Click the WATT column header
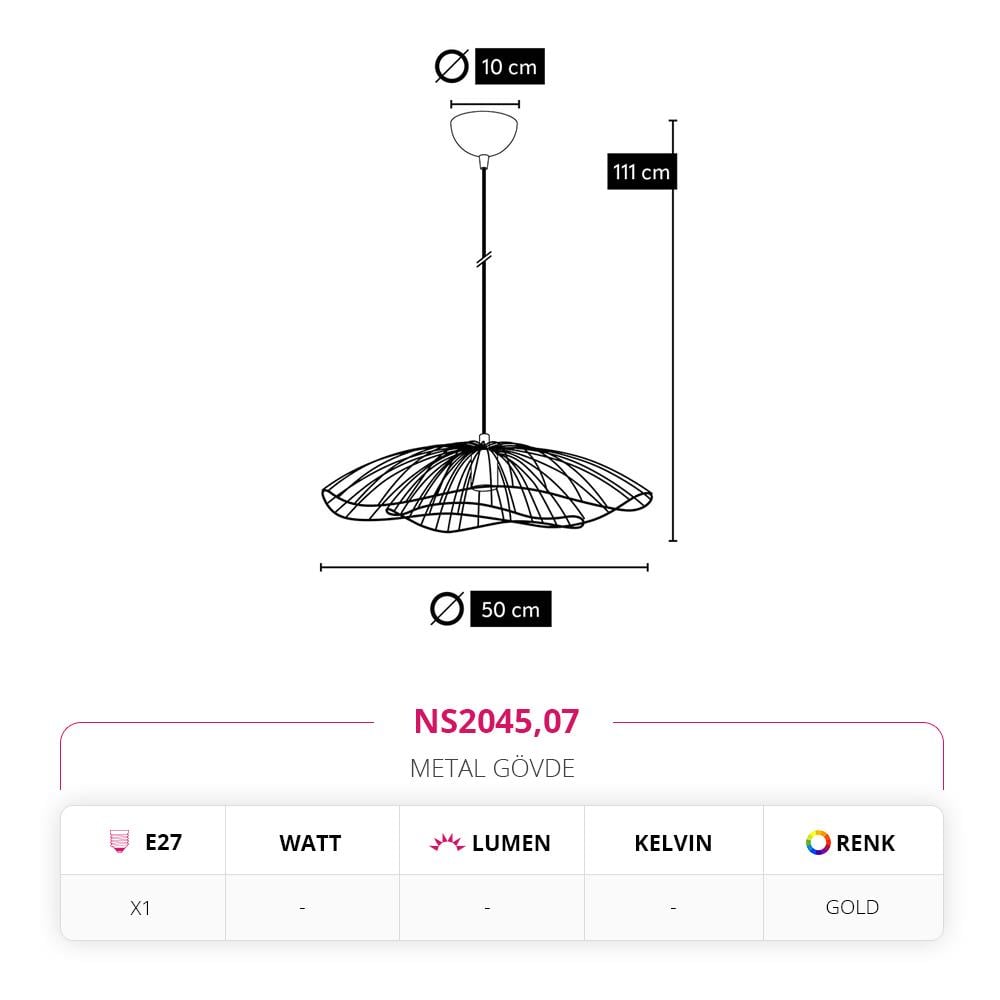This screenshot has width=1000, height=1000. [310, 843]
